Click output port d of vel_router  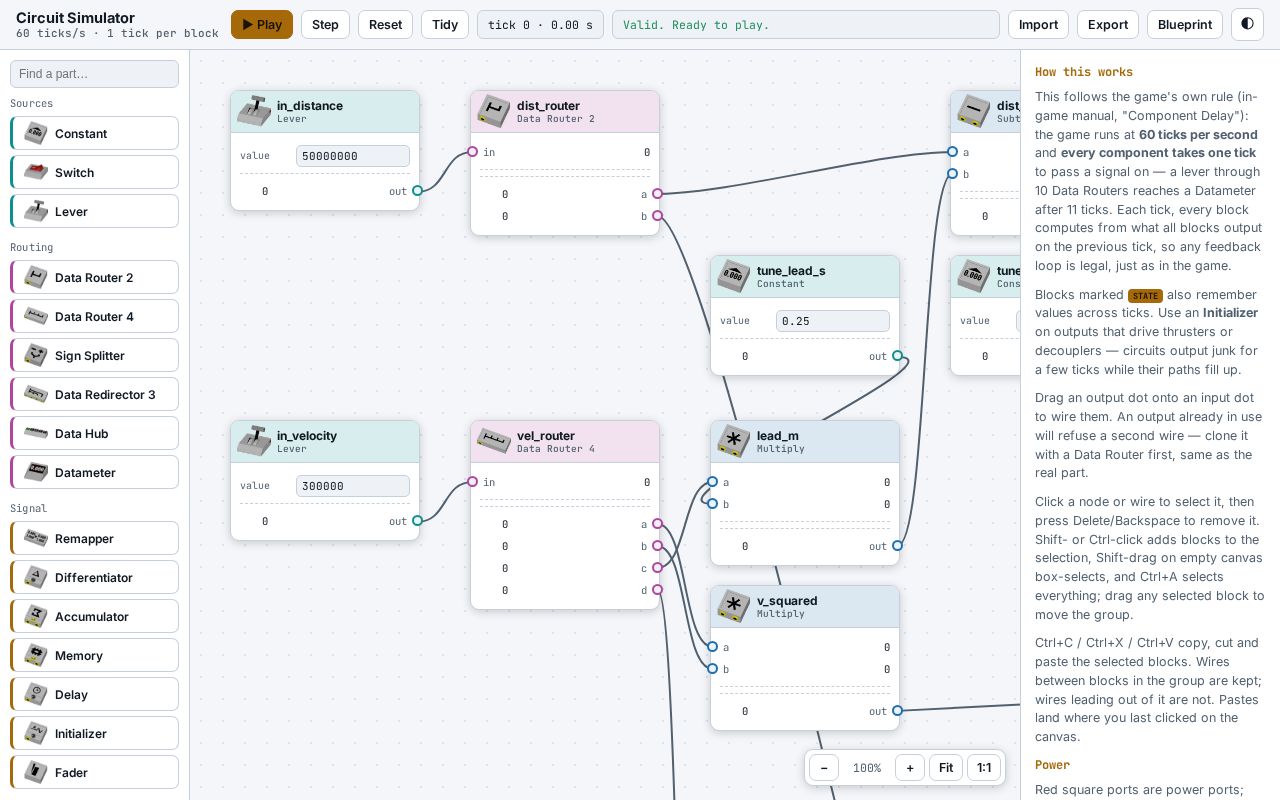pyautogui.click(x=657, y=590)
